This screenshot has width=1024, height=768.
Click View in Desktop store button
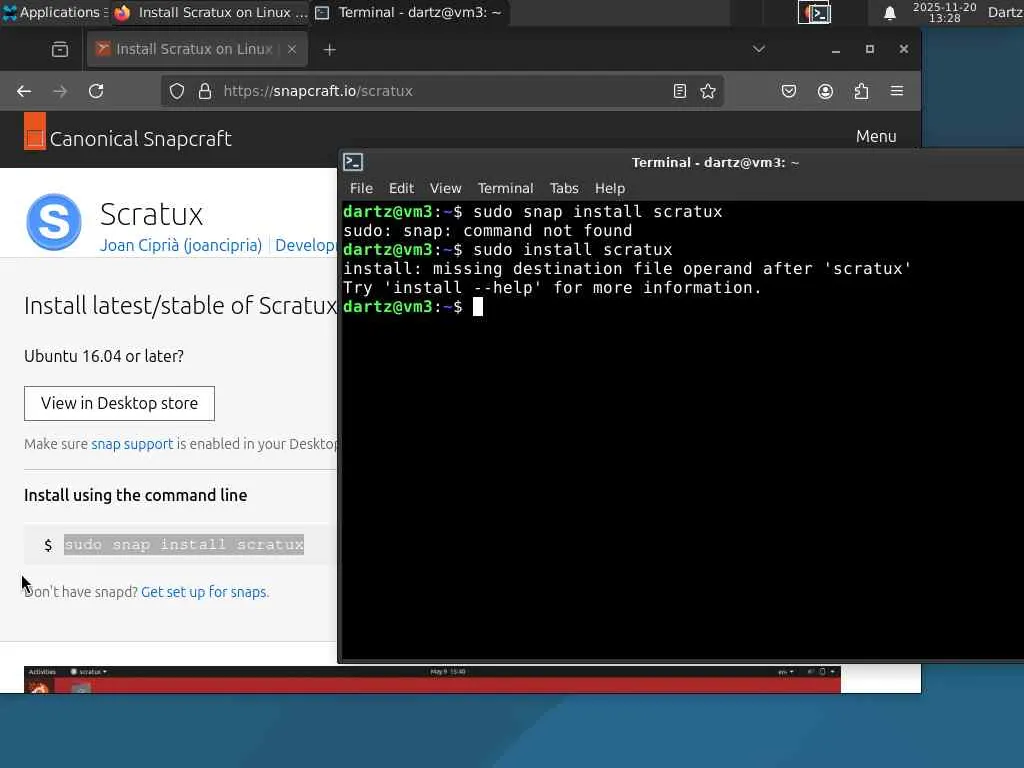[x=120, y=404]
